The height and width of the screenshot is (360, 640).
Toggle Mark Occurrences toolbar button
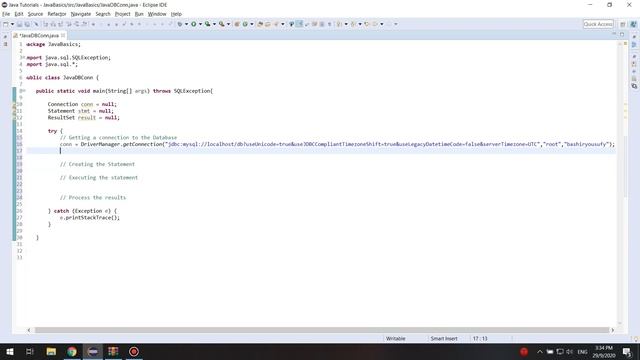coord(299,24)
